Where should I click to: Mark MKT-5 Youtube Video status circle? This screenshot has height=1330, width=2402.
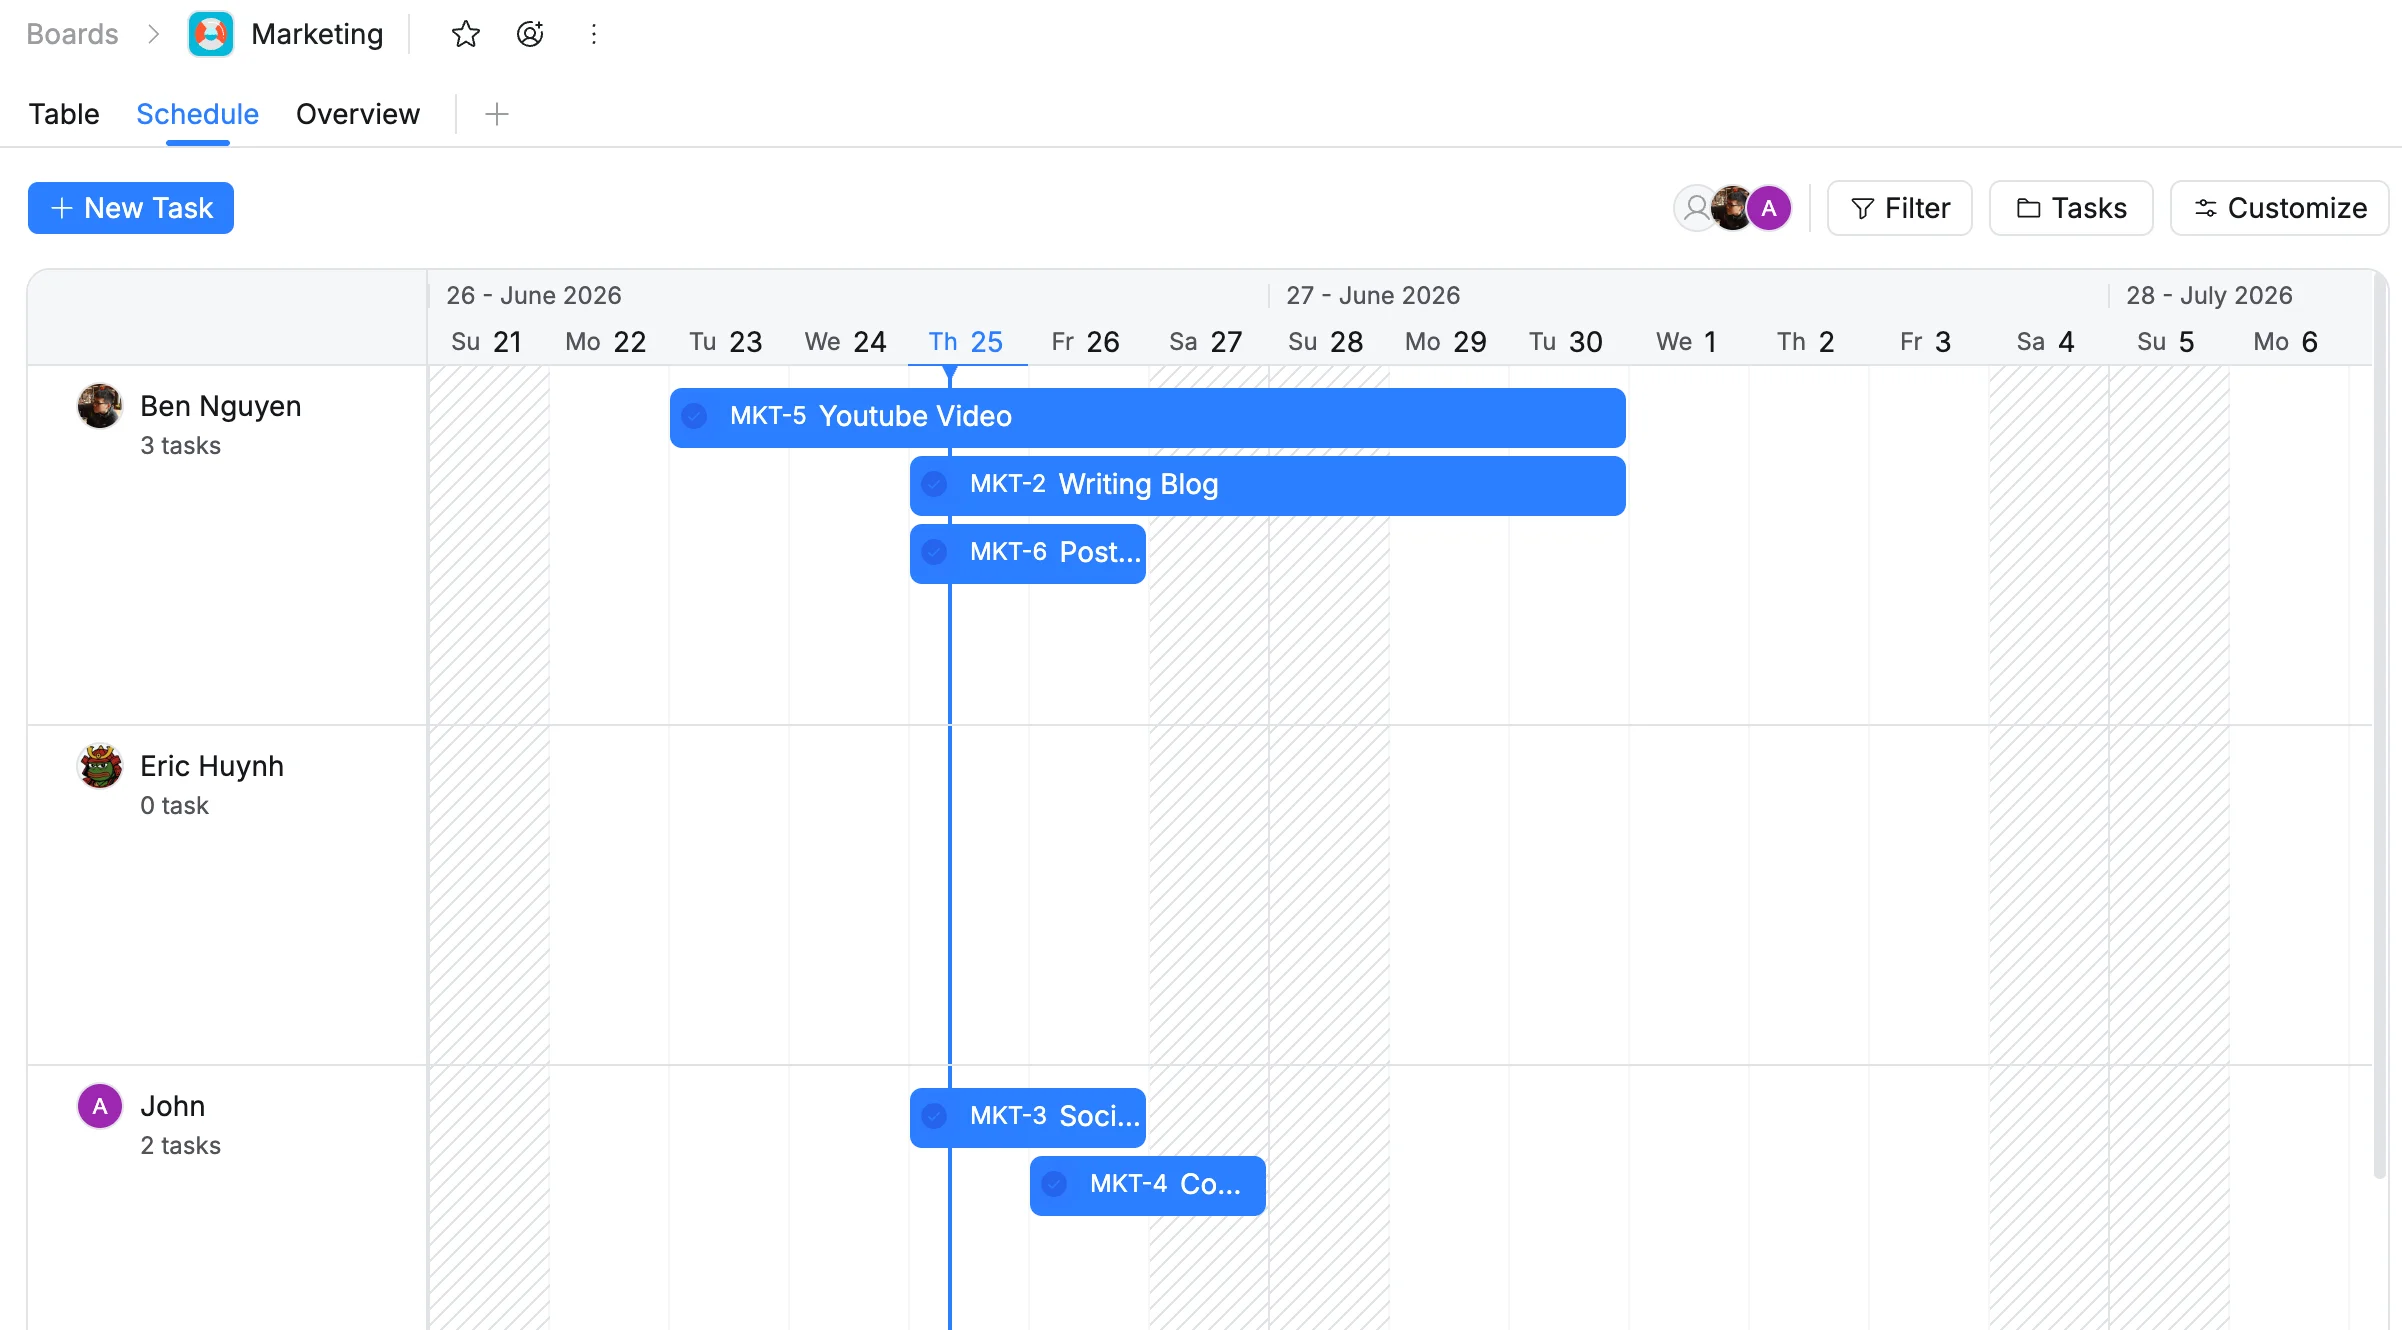[695, 416]
